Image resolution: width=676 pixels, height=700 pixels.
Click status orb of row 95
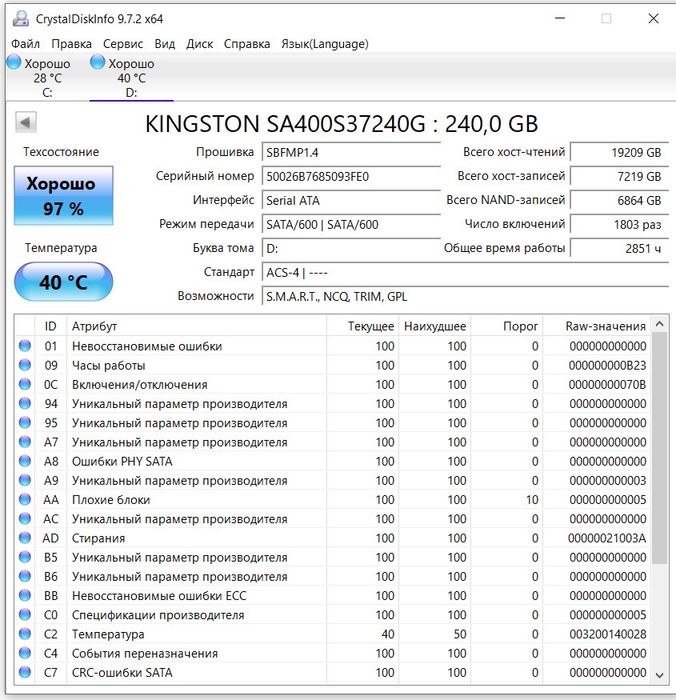(x=25, y=422)
